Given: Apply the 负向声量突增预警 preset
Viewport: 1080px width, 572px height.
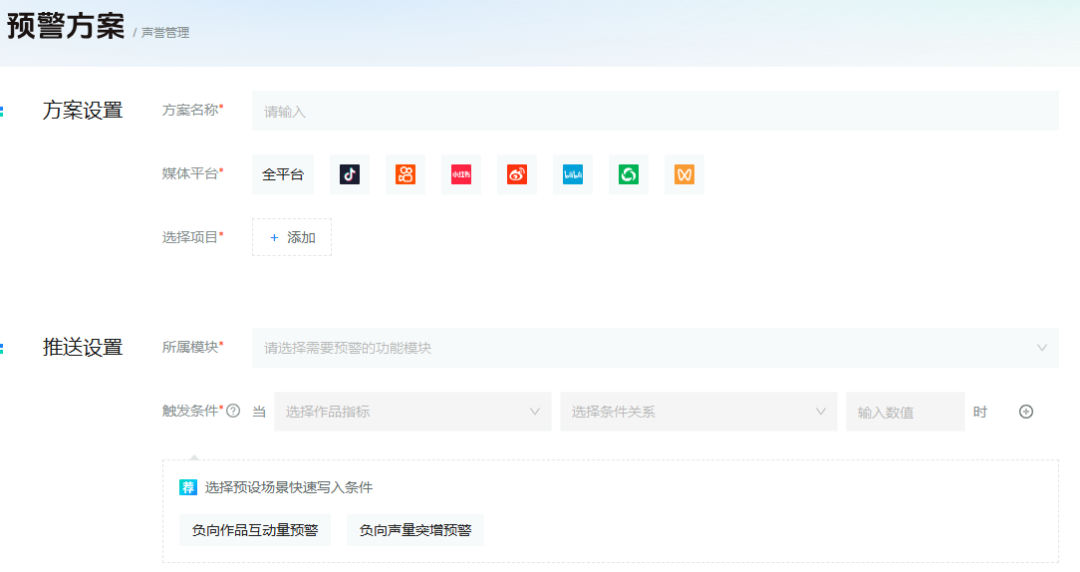Looking at the screenshot, I should point(415,530).
